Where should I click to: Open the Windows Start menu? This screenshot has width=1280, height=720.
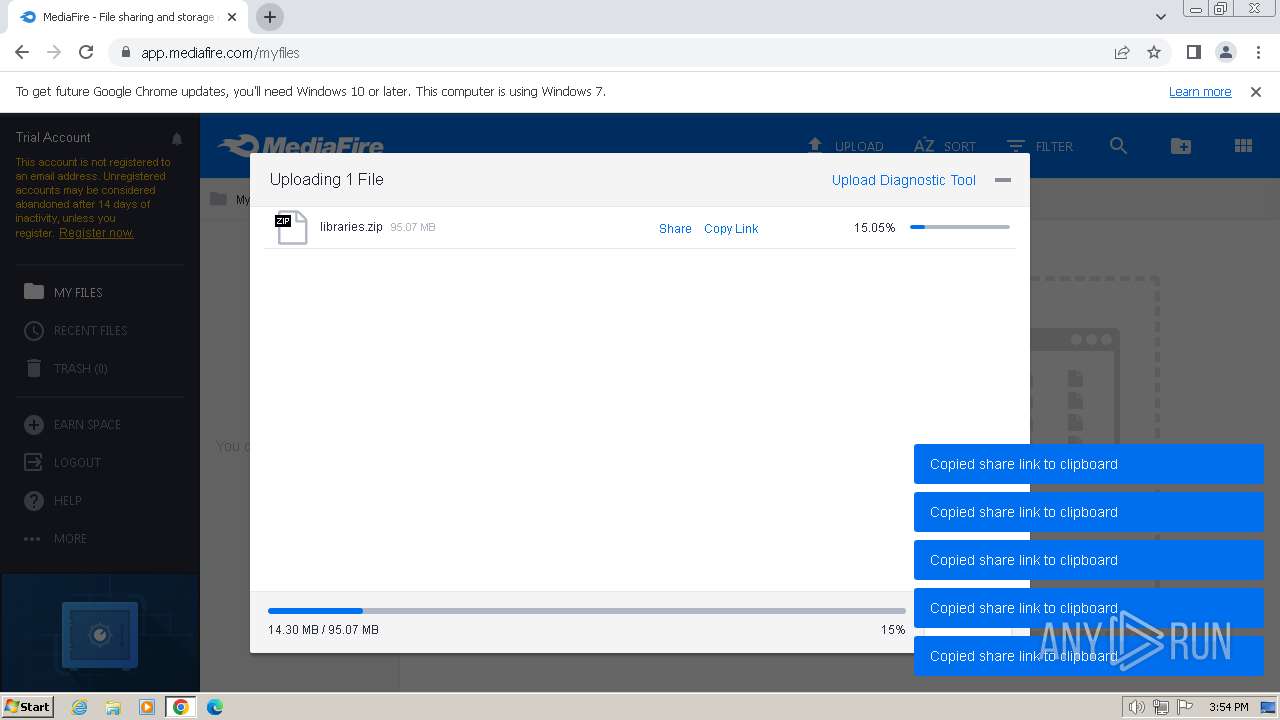pyautogui.click(x=28, y=706)
